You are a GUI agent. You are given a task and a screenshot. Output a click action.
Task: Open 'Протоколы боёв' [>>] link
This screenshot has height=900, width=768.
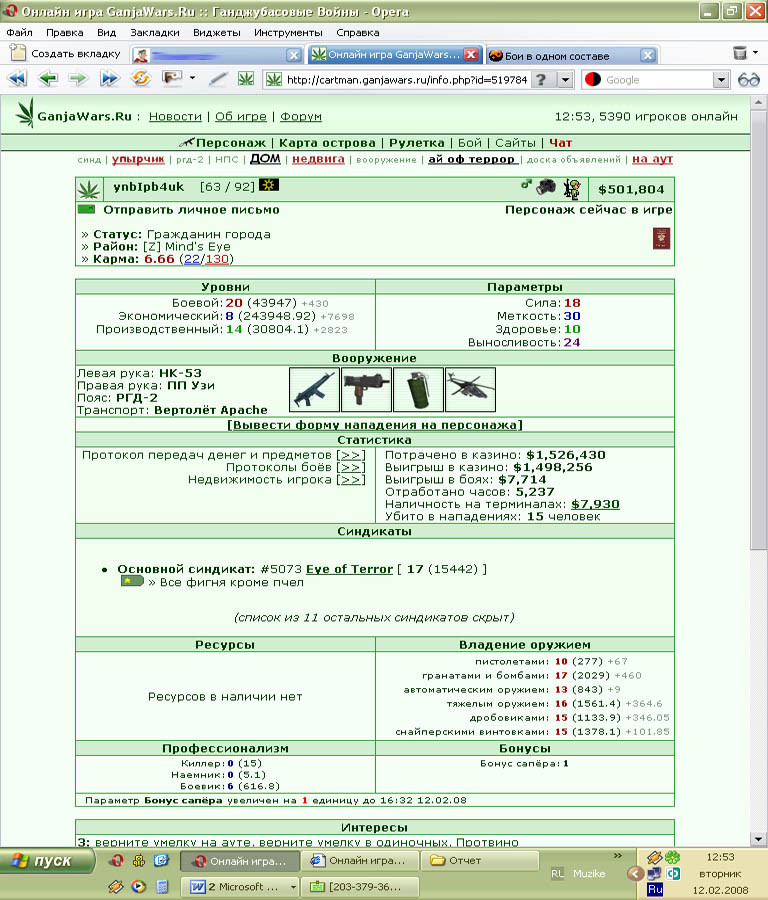(x=351, y=467)
